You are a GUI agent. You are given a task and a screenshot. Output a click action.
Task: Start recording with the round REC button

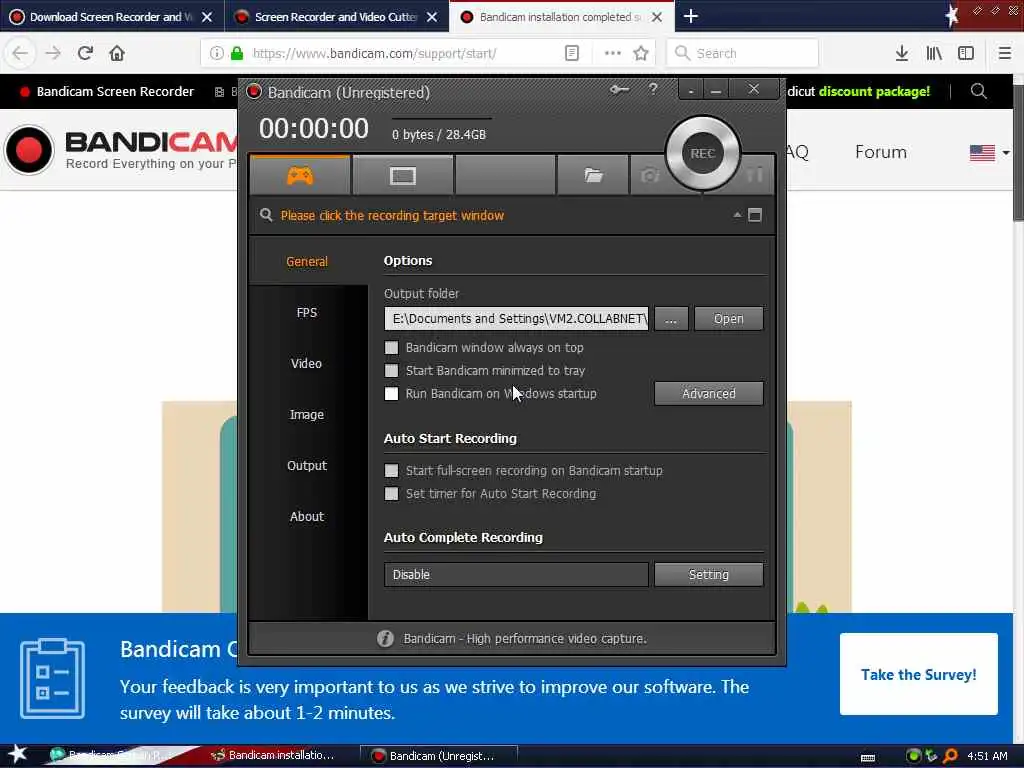(x=703, y=153)
